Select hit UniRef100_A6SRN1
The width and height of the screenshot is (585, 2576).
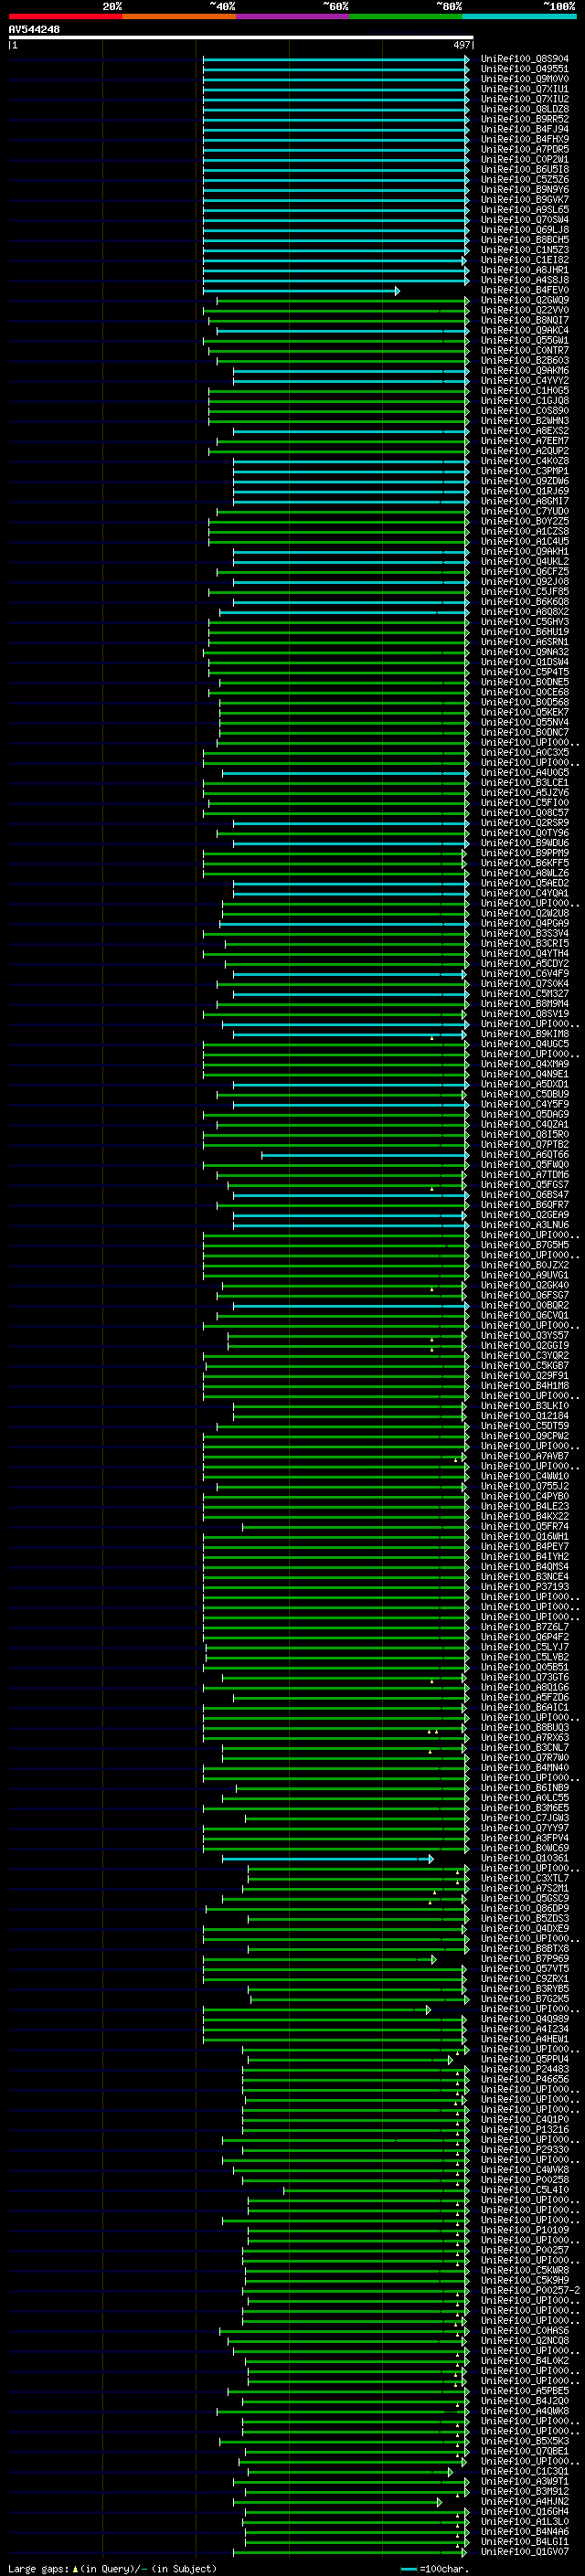[x=525, y=642]
